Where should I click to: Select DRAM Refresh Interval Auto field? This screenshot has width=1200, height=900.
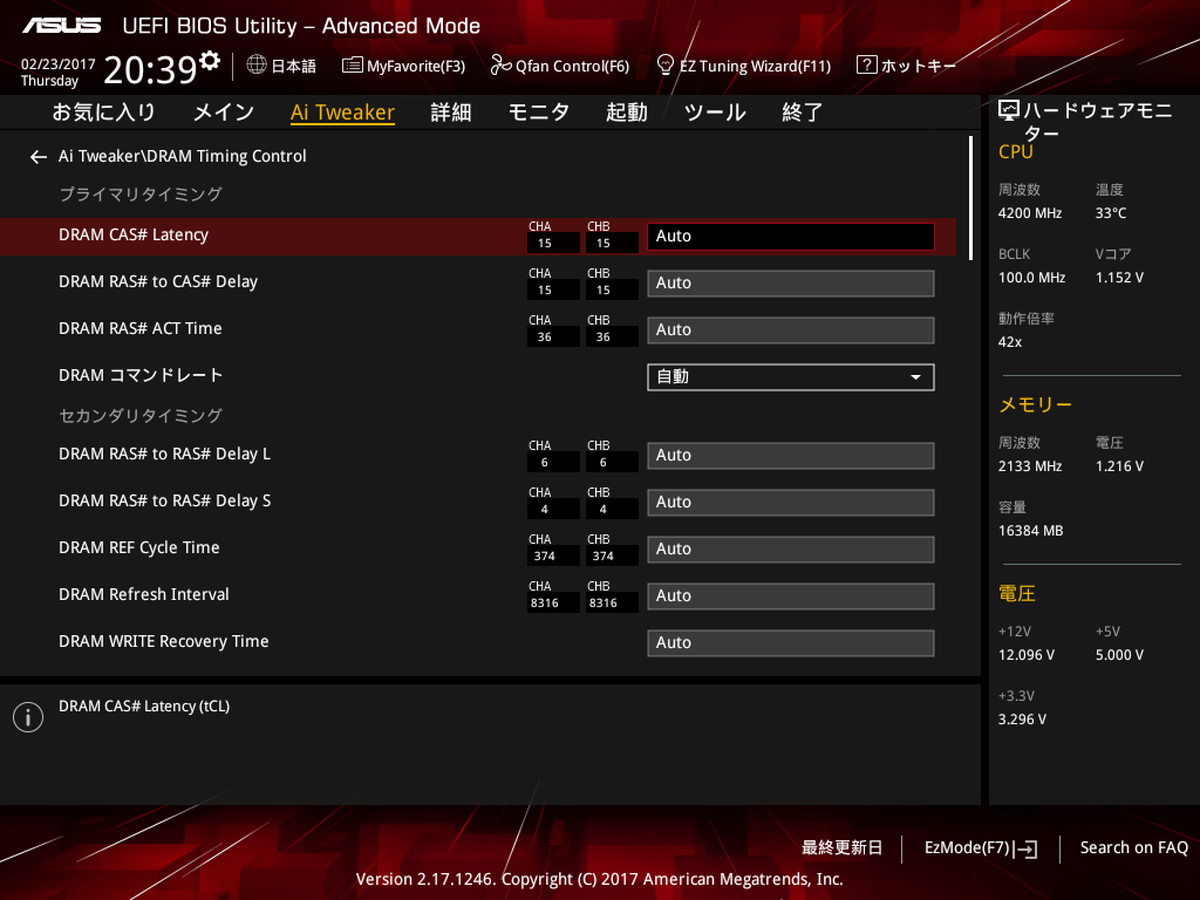pyautogui.click(x=791, y=596)
